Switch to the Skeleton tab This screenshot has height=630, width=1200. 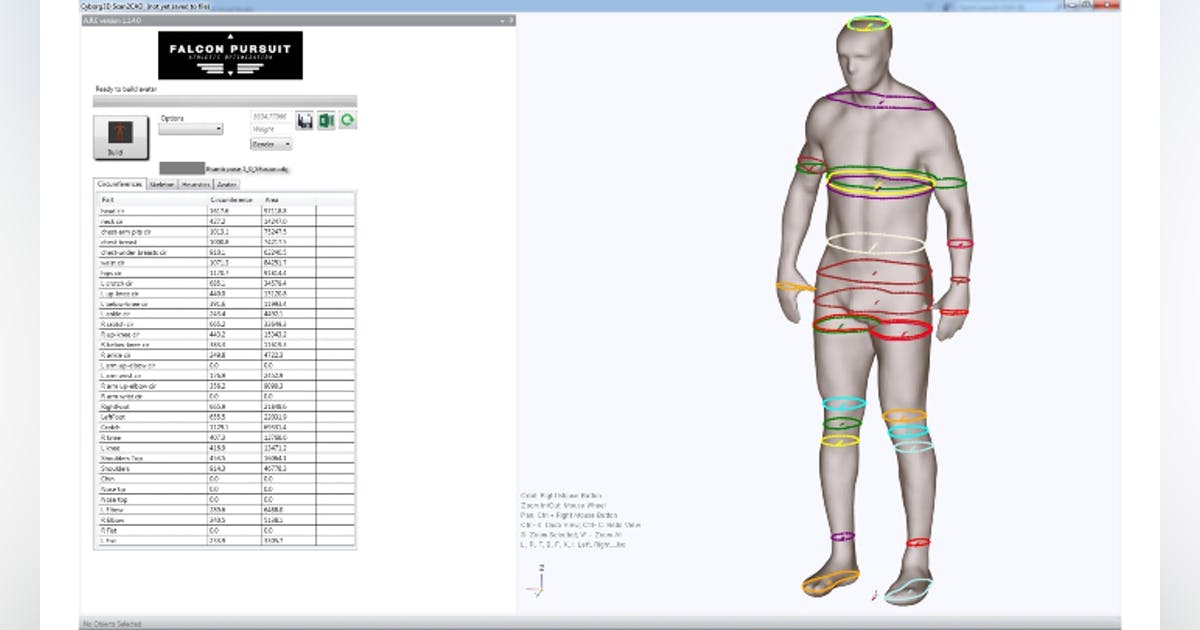[162, 184]
